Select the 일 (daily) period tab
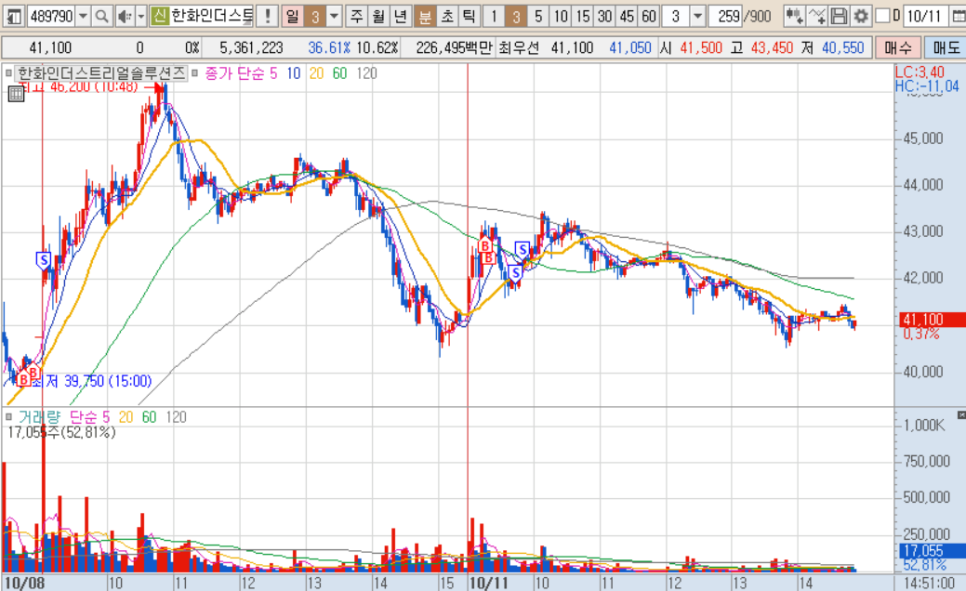The width and height of the screenshot is (966, 591). click(x=292, y=16)
